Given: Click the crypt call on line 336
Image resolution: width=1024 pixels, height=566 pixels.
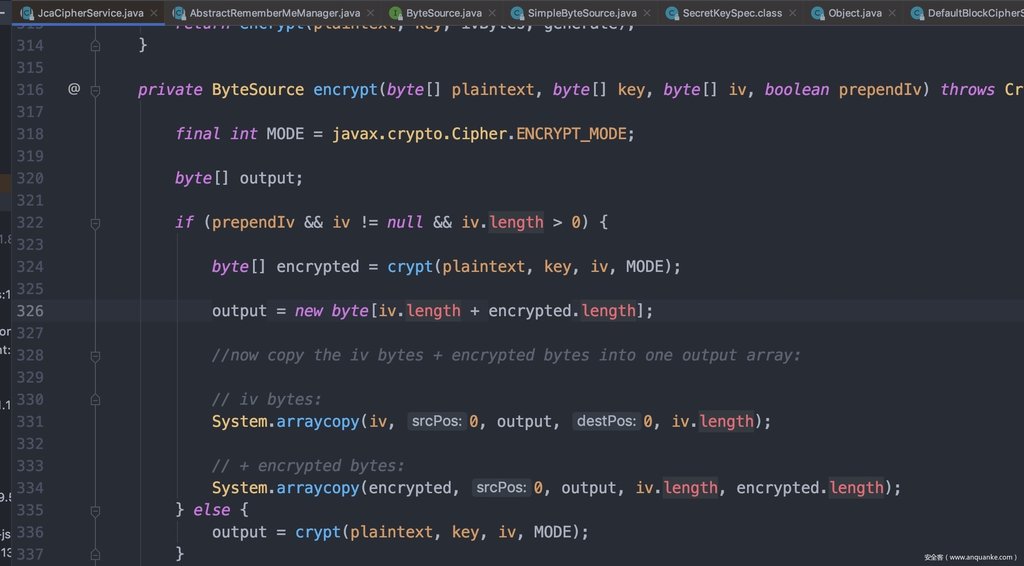Looking at the screenshot, I should click(x=318, y=532).
